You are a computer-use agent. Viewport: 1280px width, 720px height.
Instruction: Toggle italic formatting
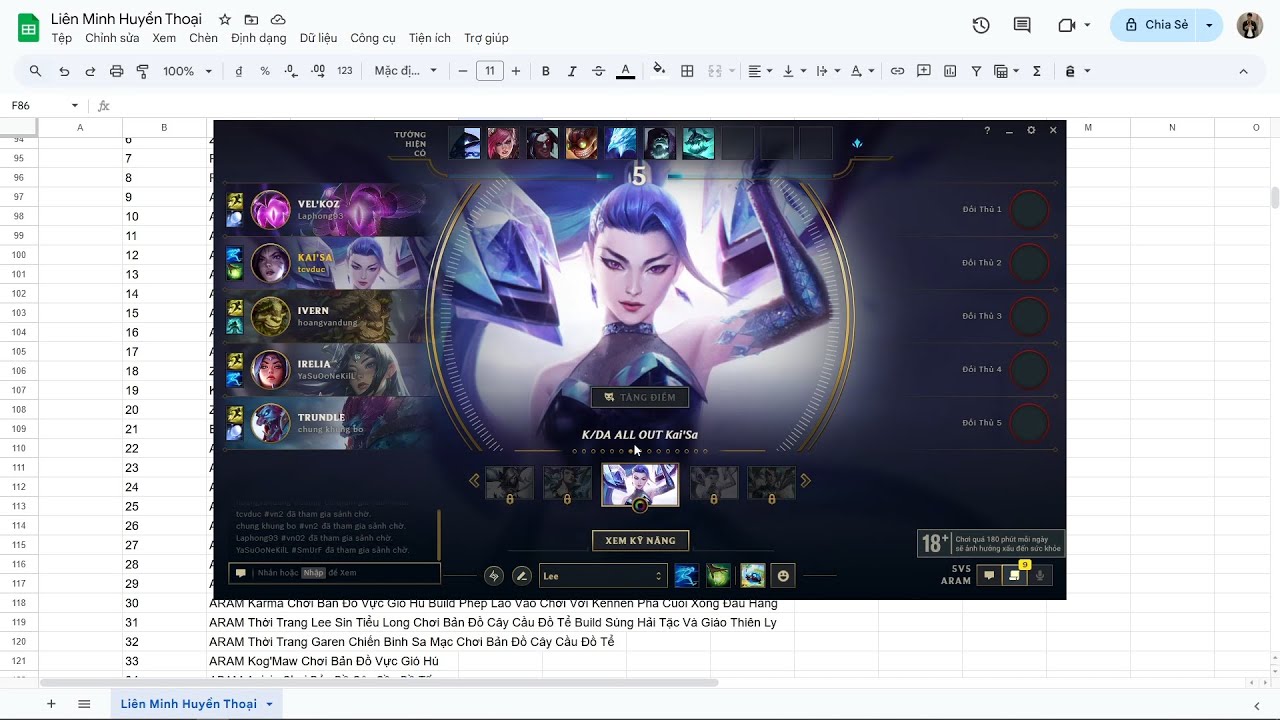pos(572,71)
